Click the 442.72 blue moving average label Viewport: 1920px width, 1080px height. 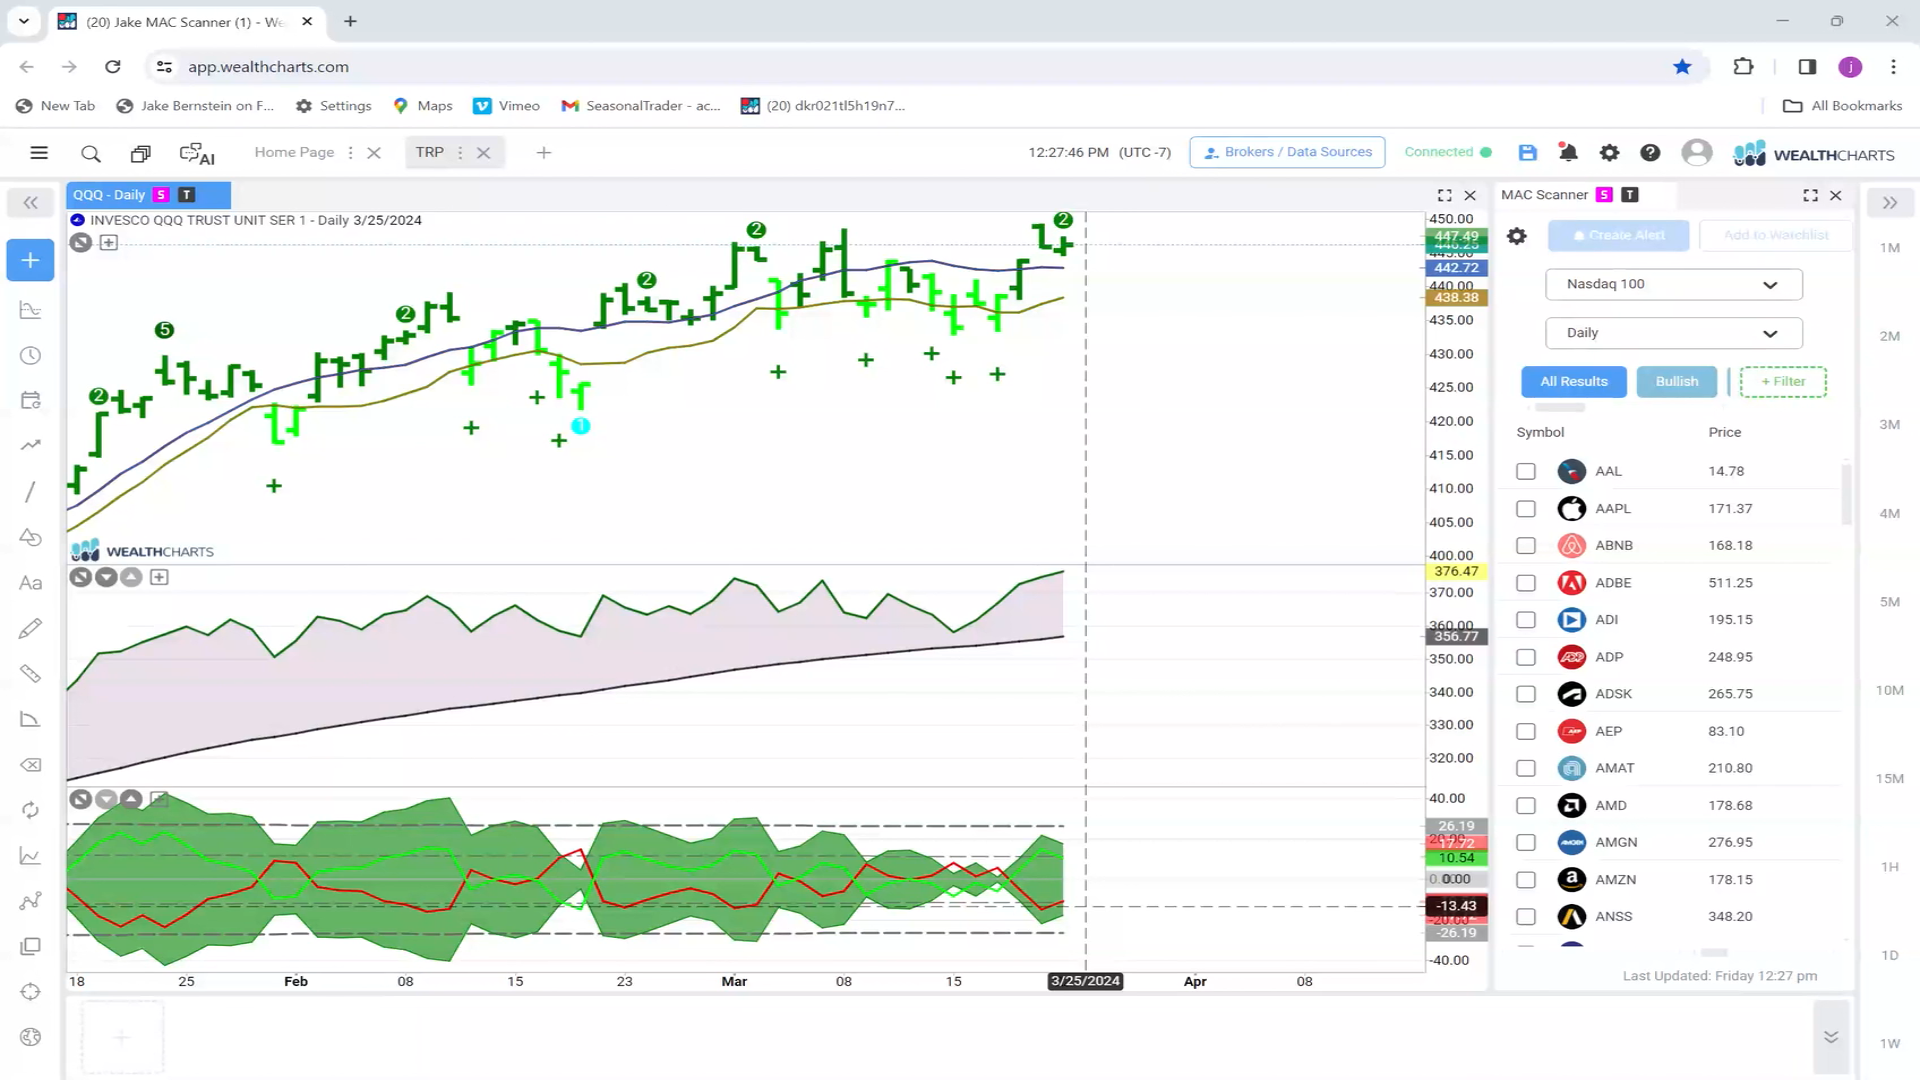[1456, 268]
